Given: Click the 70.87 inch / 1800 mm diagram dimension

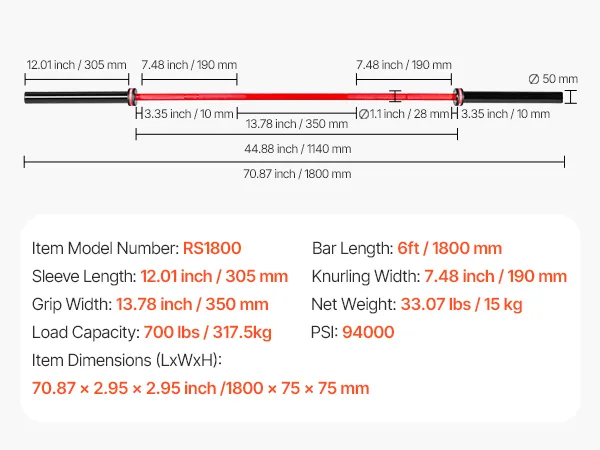Looking at the screenshot, I should pos(297,173).
